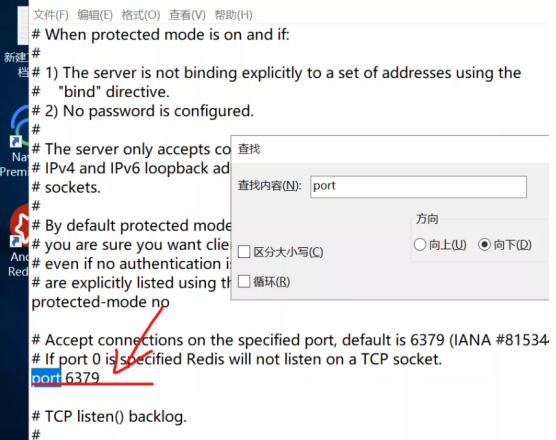Focus the 查找内容 search text field

tap(418, 186)
